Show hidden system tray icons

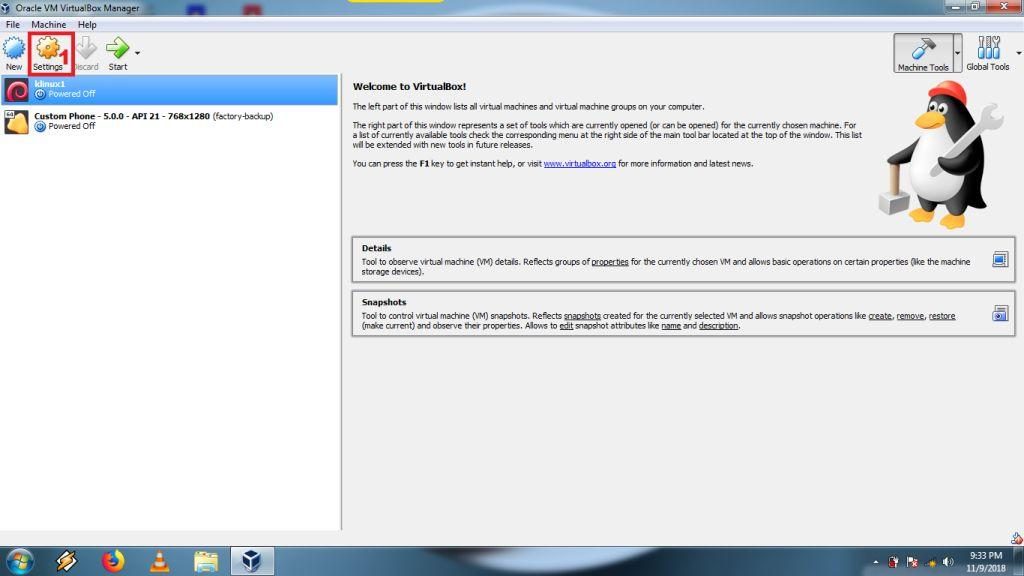875,562
